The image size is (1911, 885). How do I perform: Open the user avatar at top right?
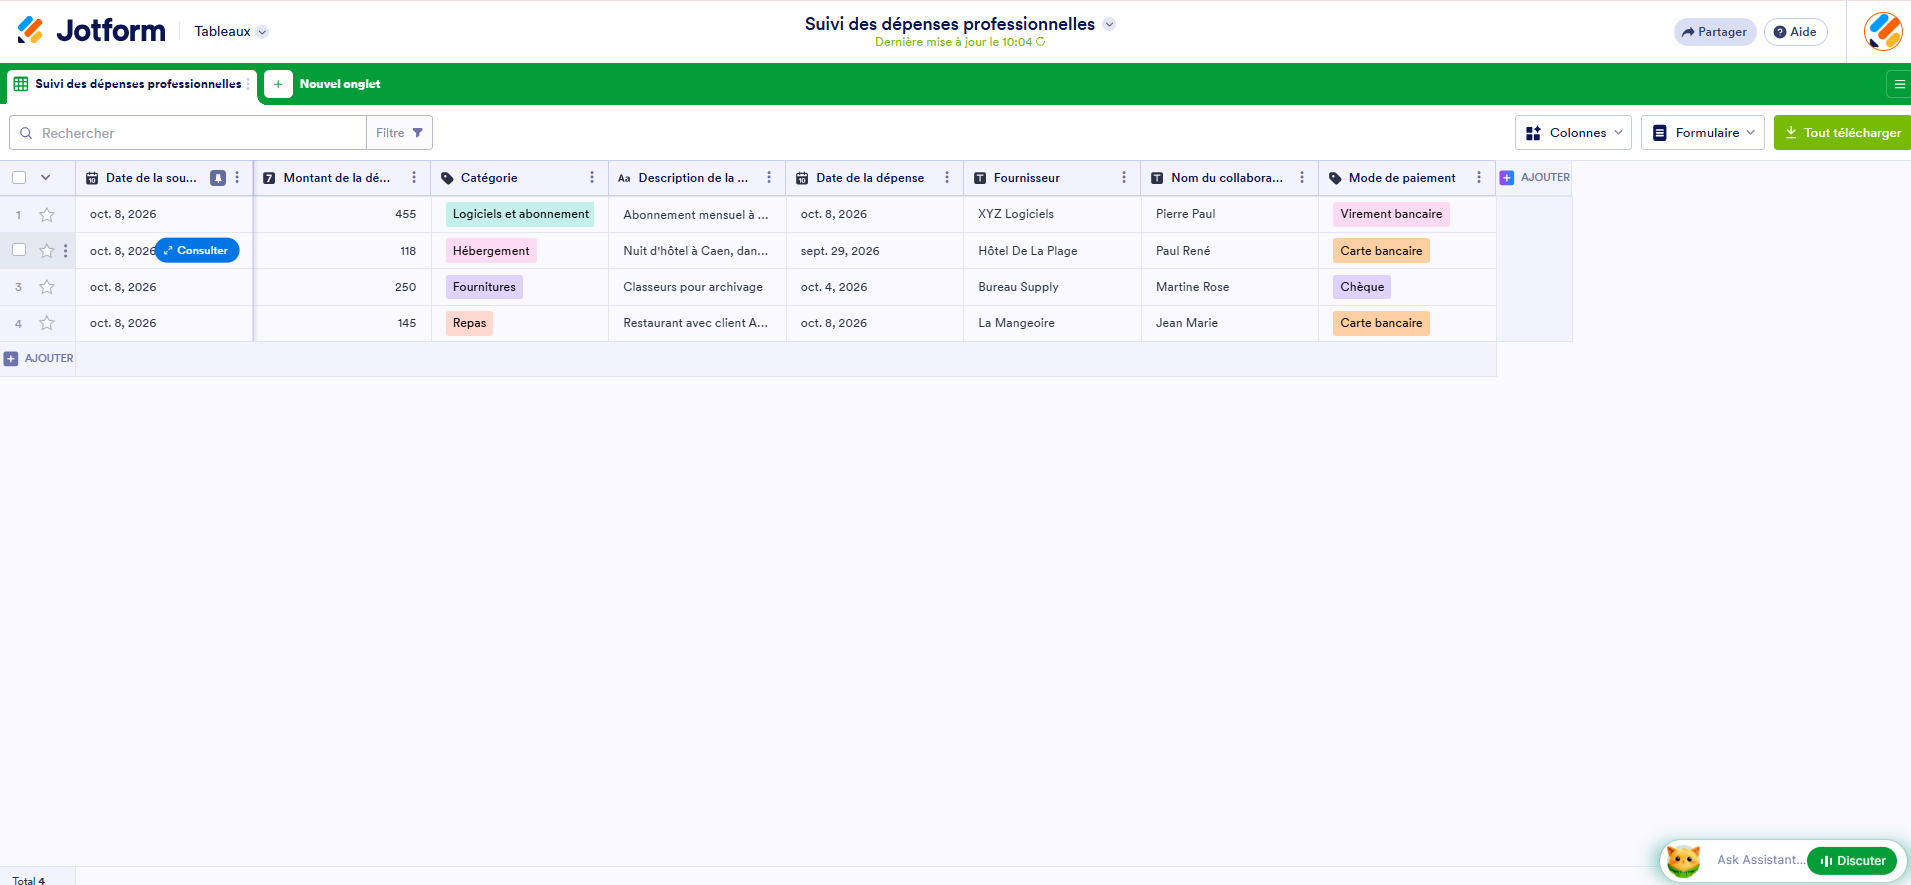[x=1883, y=32]
